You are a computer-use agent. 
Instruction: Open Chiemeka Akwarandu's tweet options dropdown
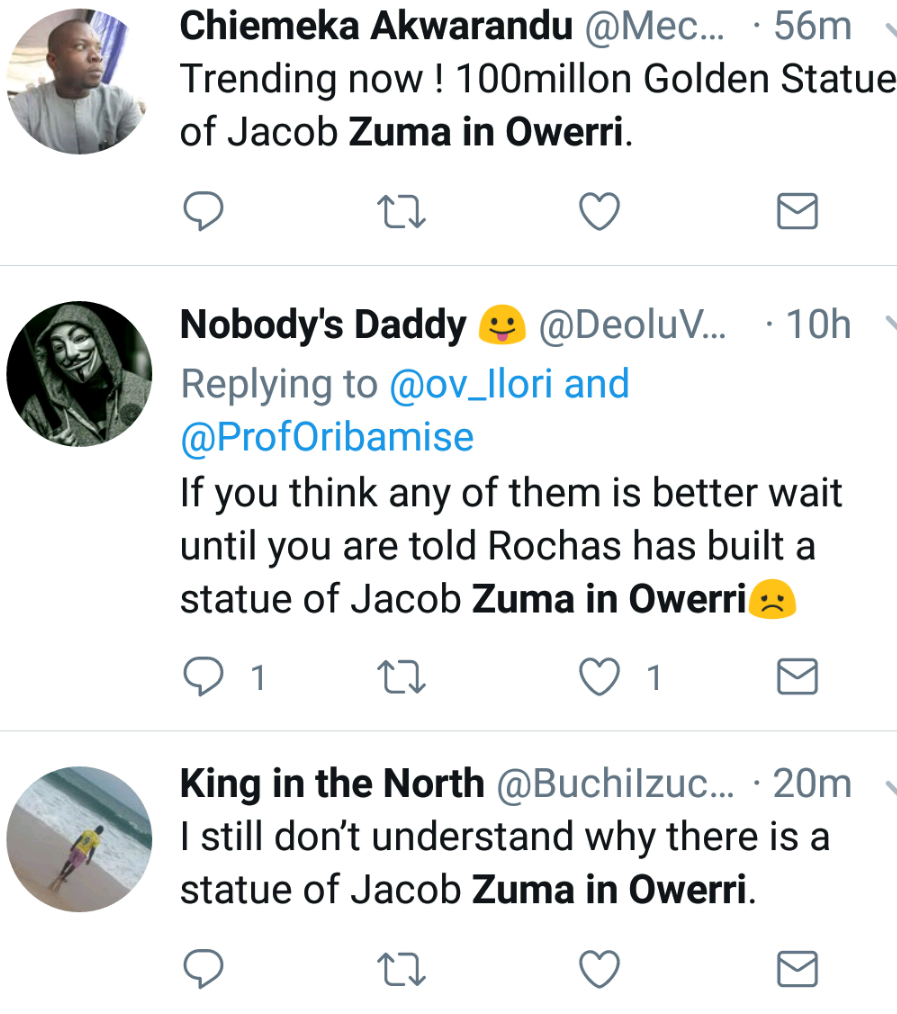tap(889, 30)
